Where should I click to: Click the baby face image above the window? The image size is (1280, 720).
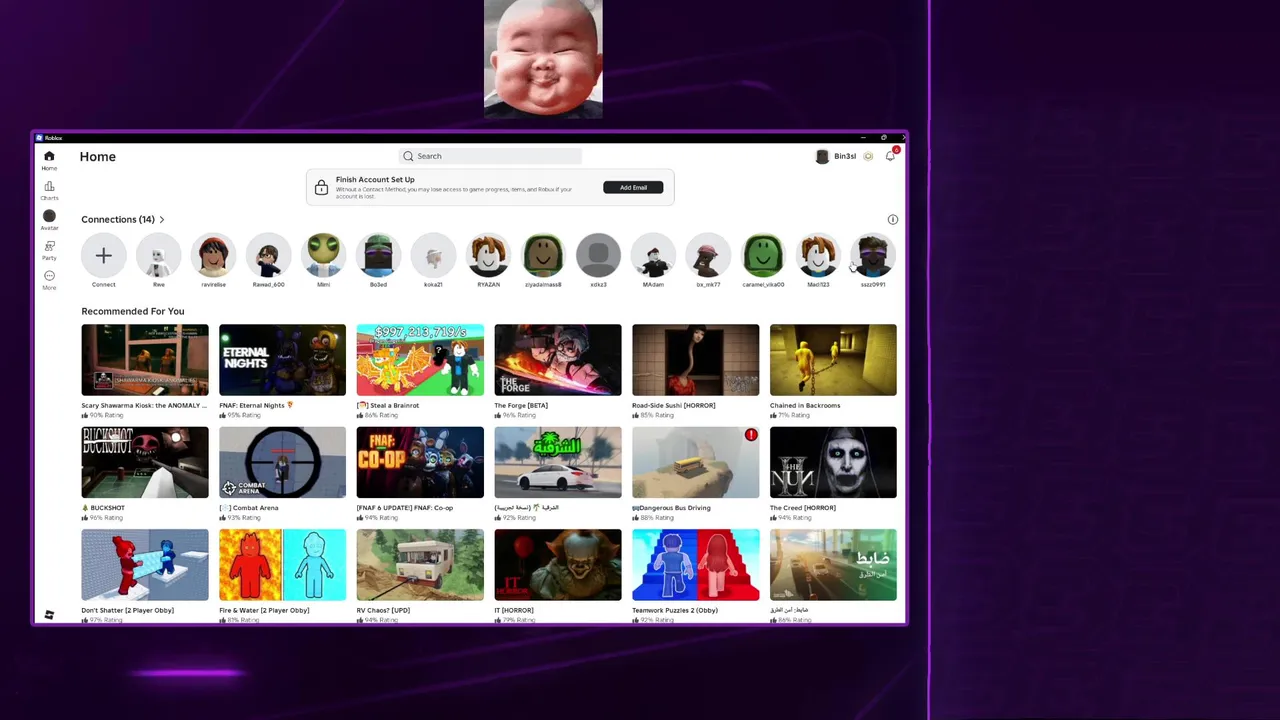point(543,59)
